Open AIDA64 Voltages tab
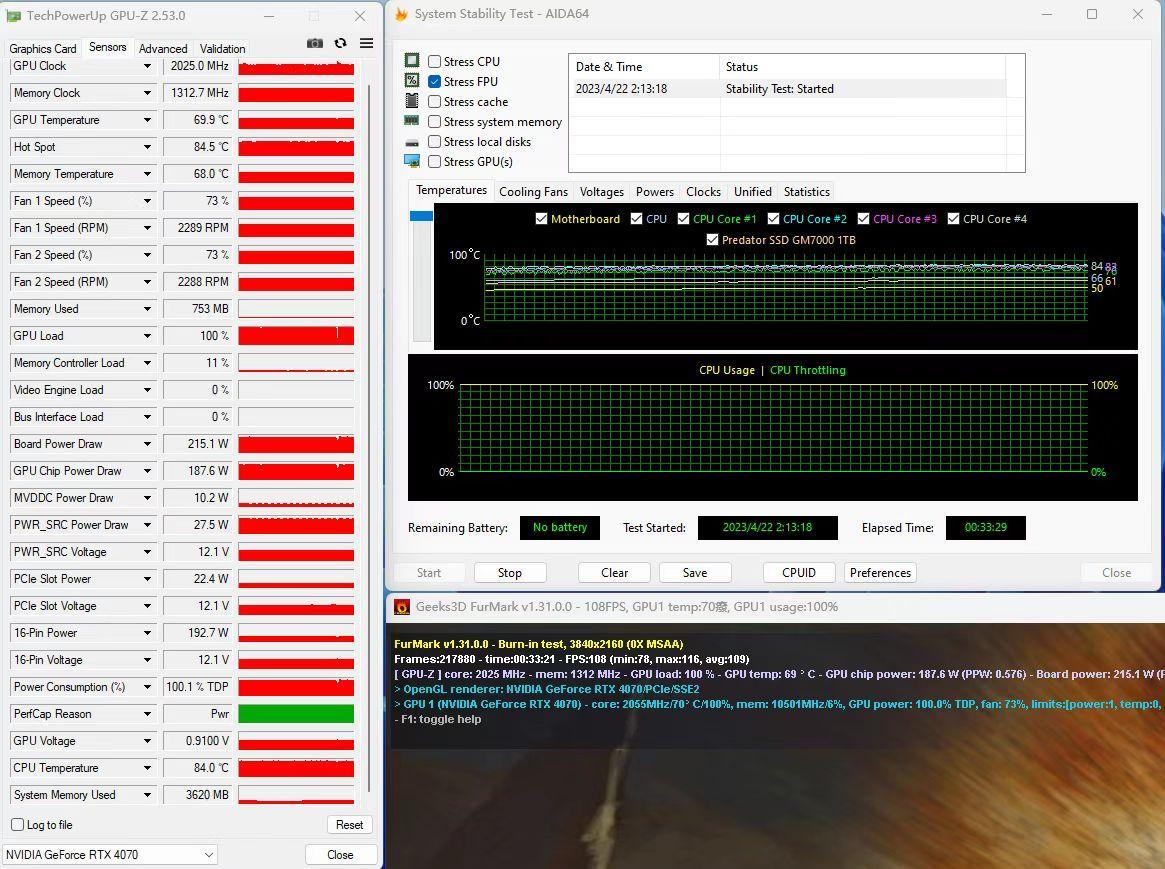The width and height of the screenshot is (1165, 869). [602, 192]
